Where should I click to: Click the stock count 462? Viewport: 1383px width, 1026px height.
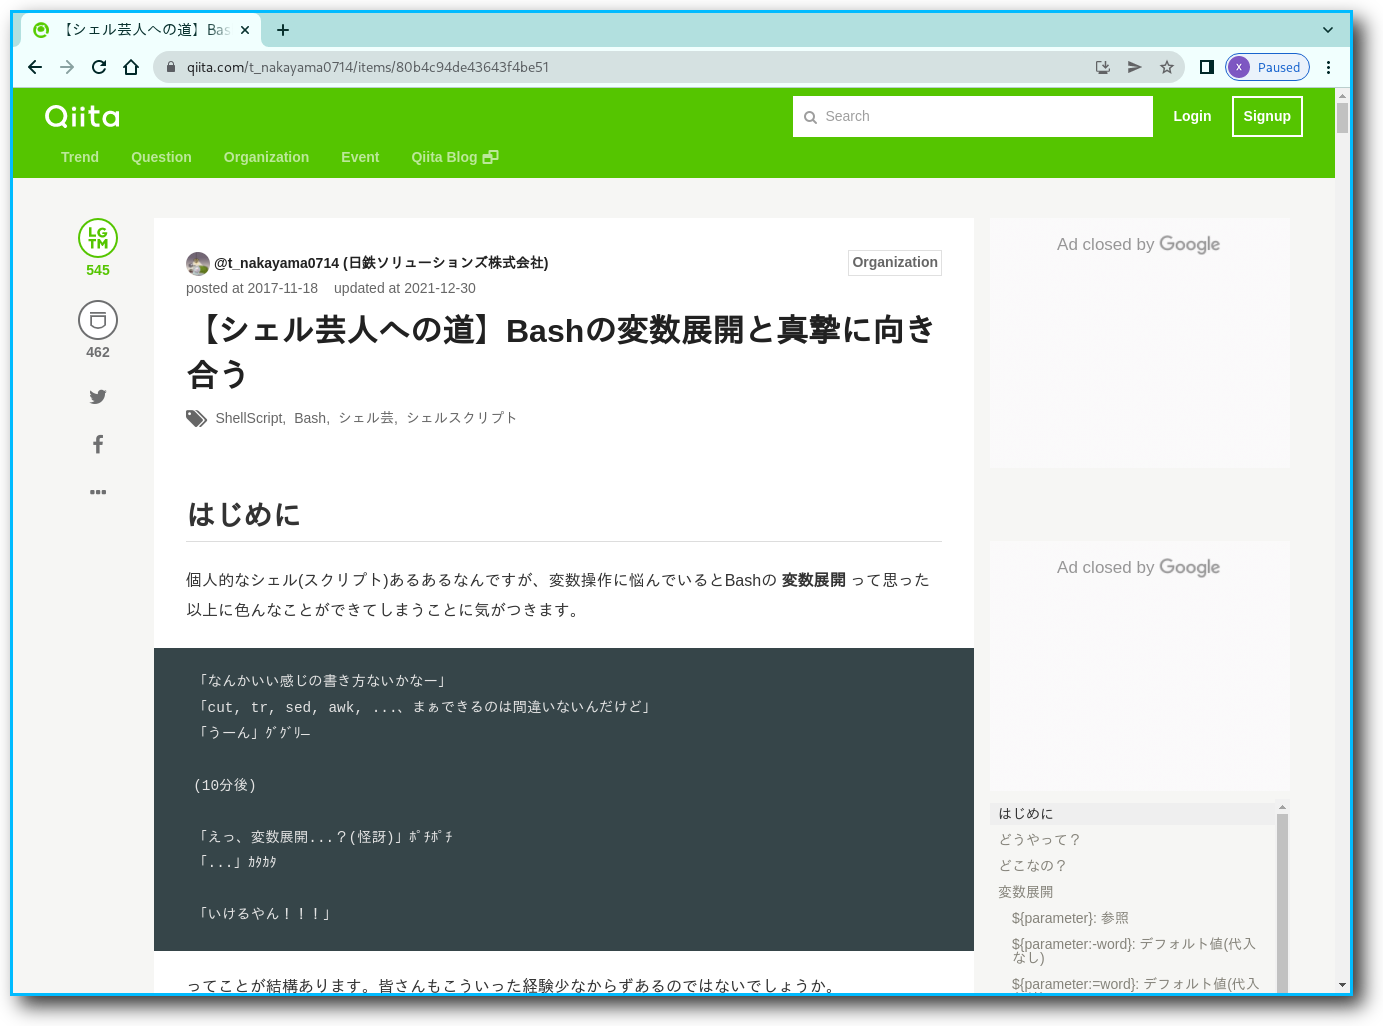coord(98,352)
